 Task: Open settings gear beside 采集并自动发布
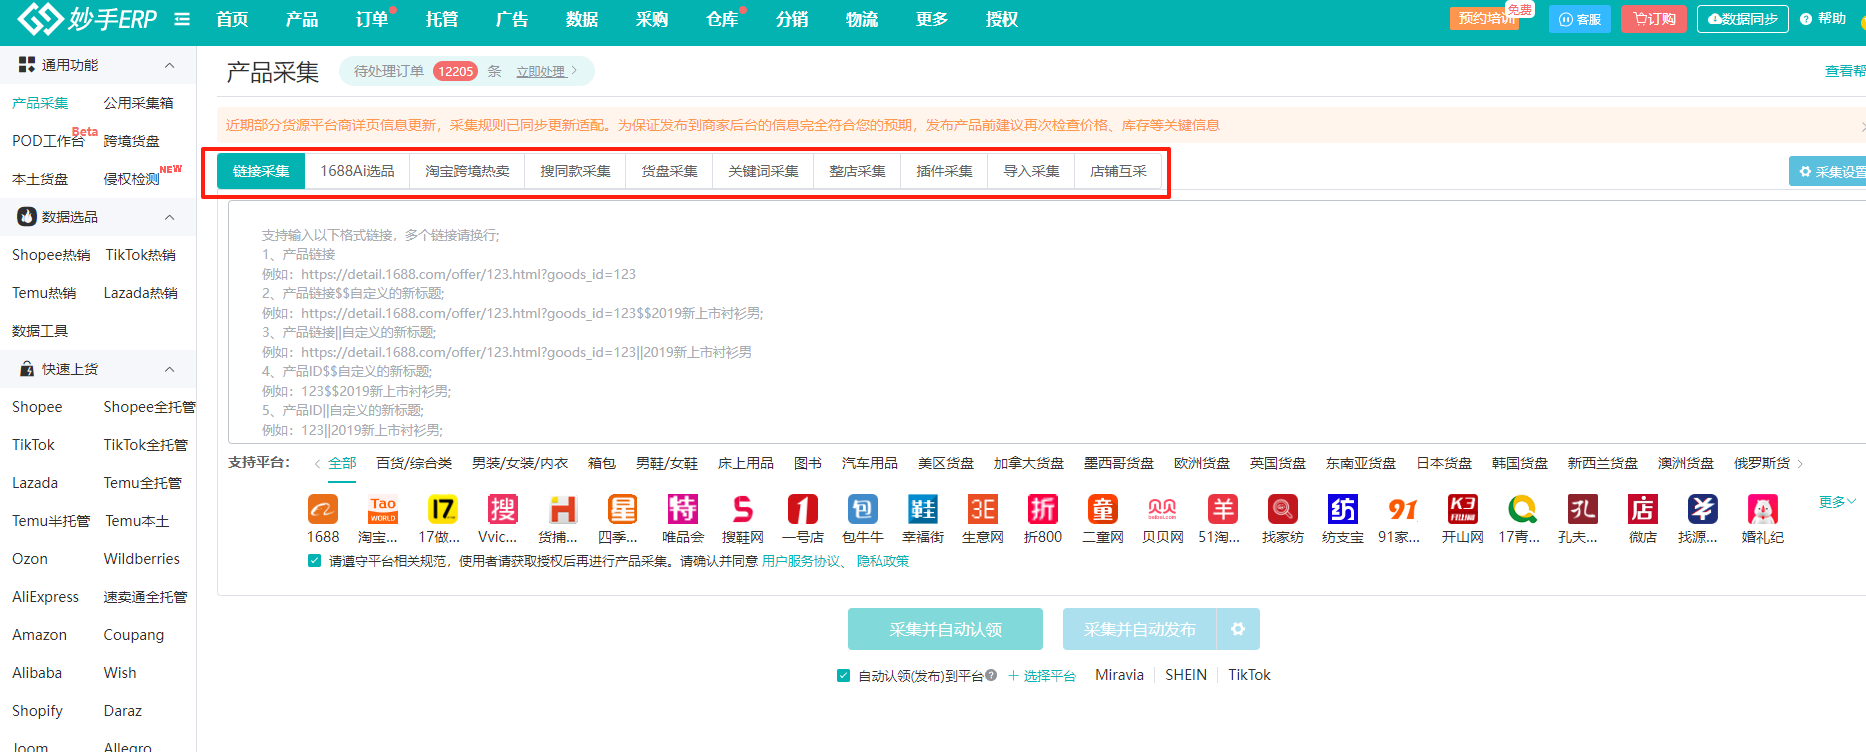(1238, 629)
